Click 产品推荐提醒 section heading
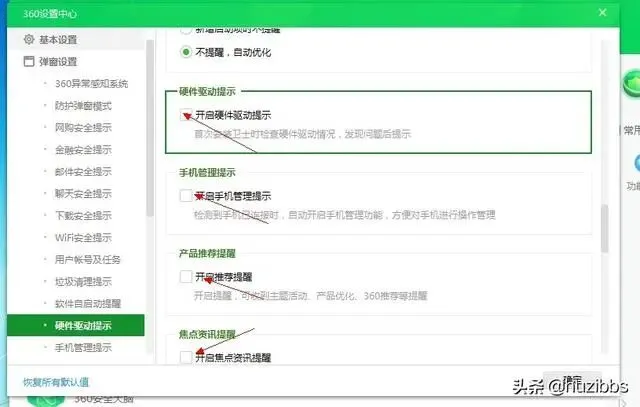 click(207, 254)
